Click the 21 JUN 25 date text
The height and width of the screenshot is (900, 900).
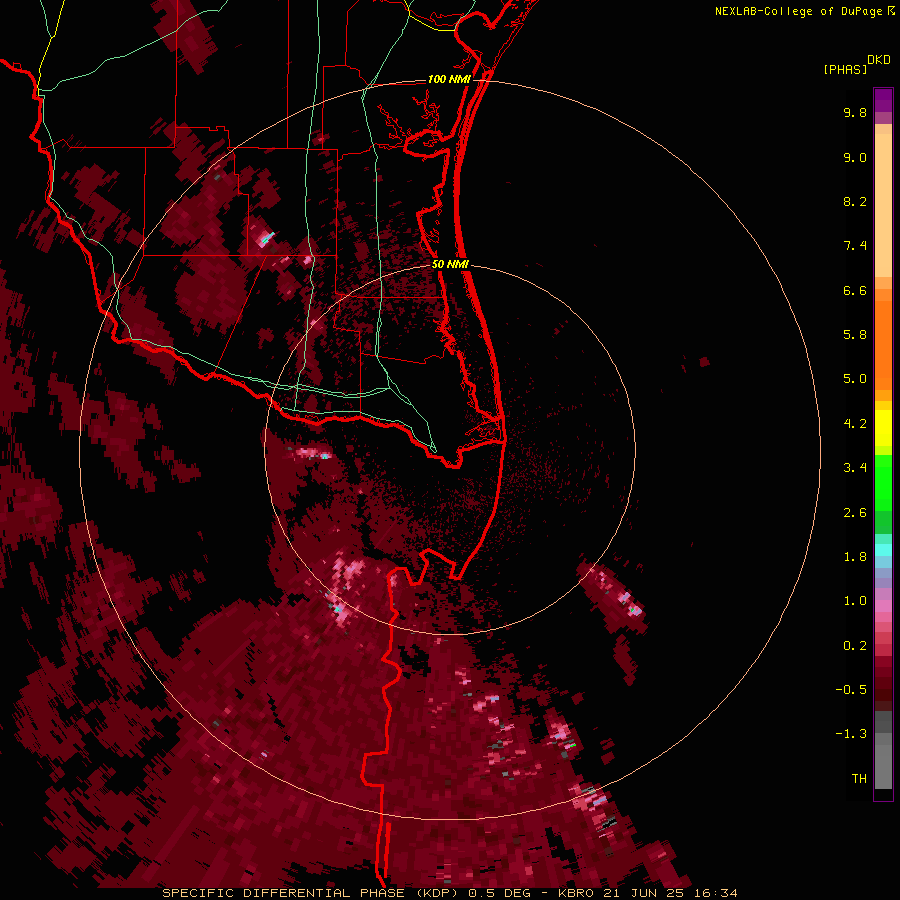[x=643, y=893]
